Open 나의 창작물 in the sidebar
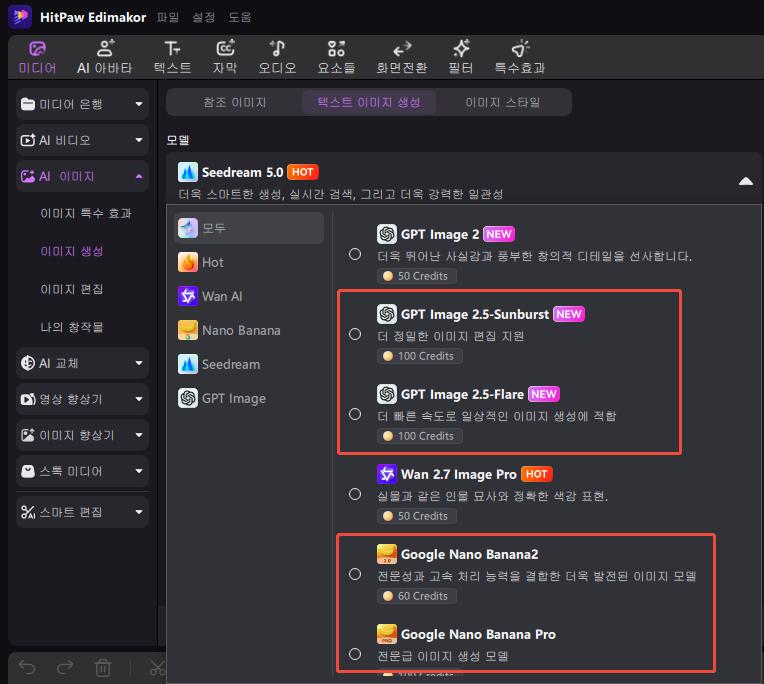The height and width of the screenshot is (684, 764). (72, 327)
